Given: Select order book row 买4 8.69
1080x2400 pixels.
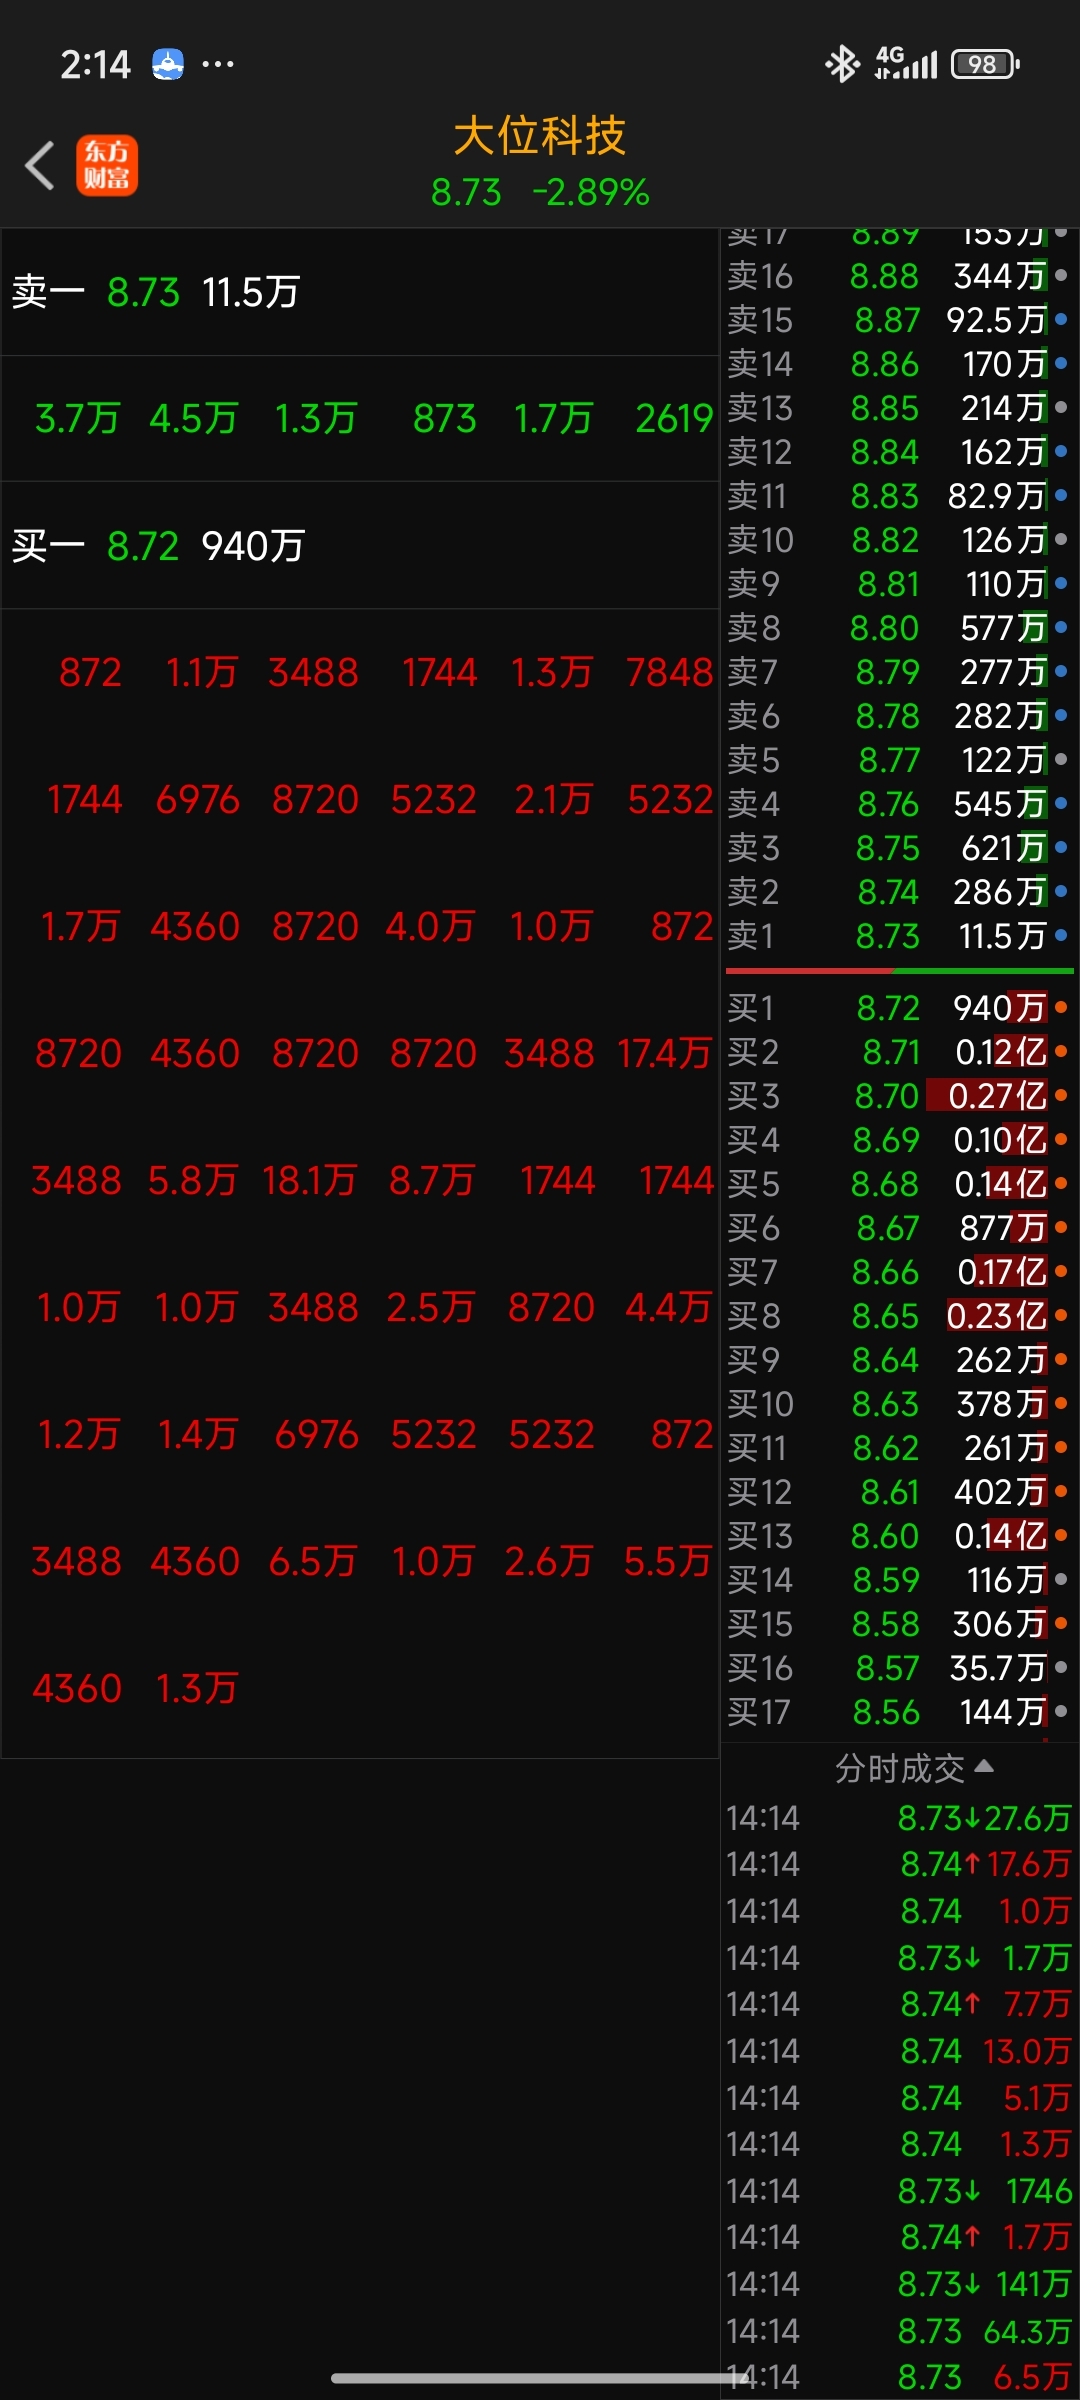Looking at the screenshot, I should coord(898,1139).
